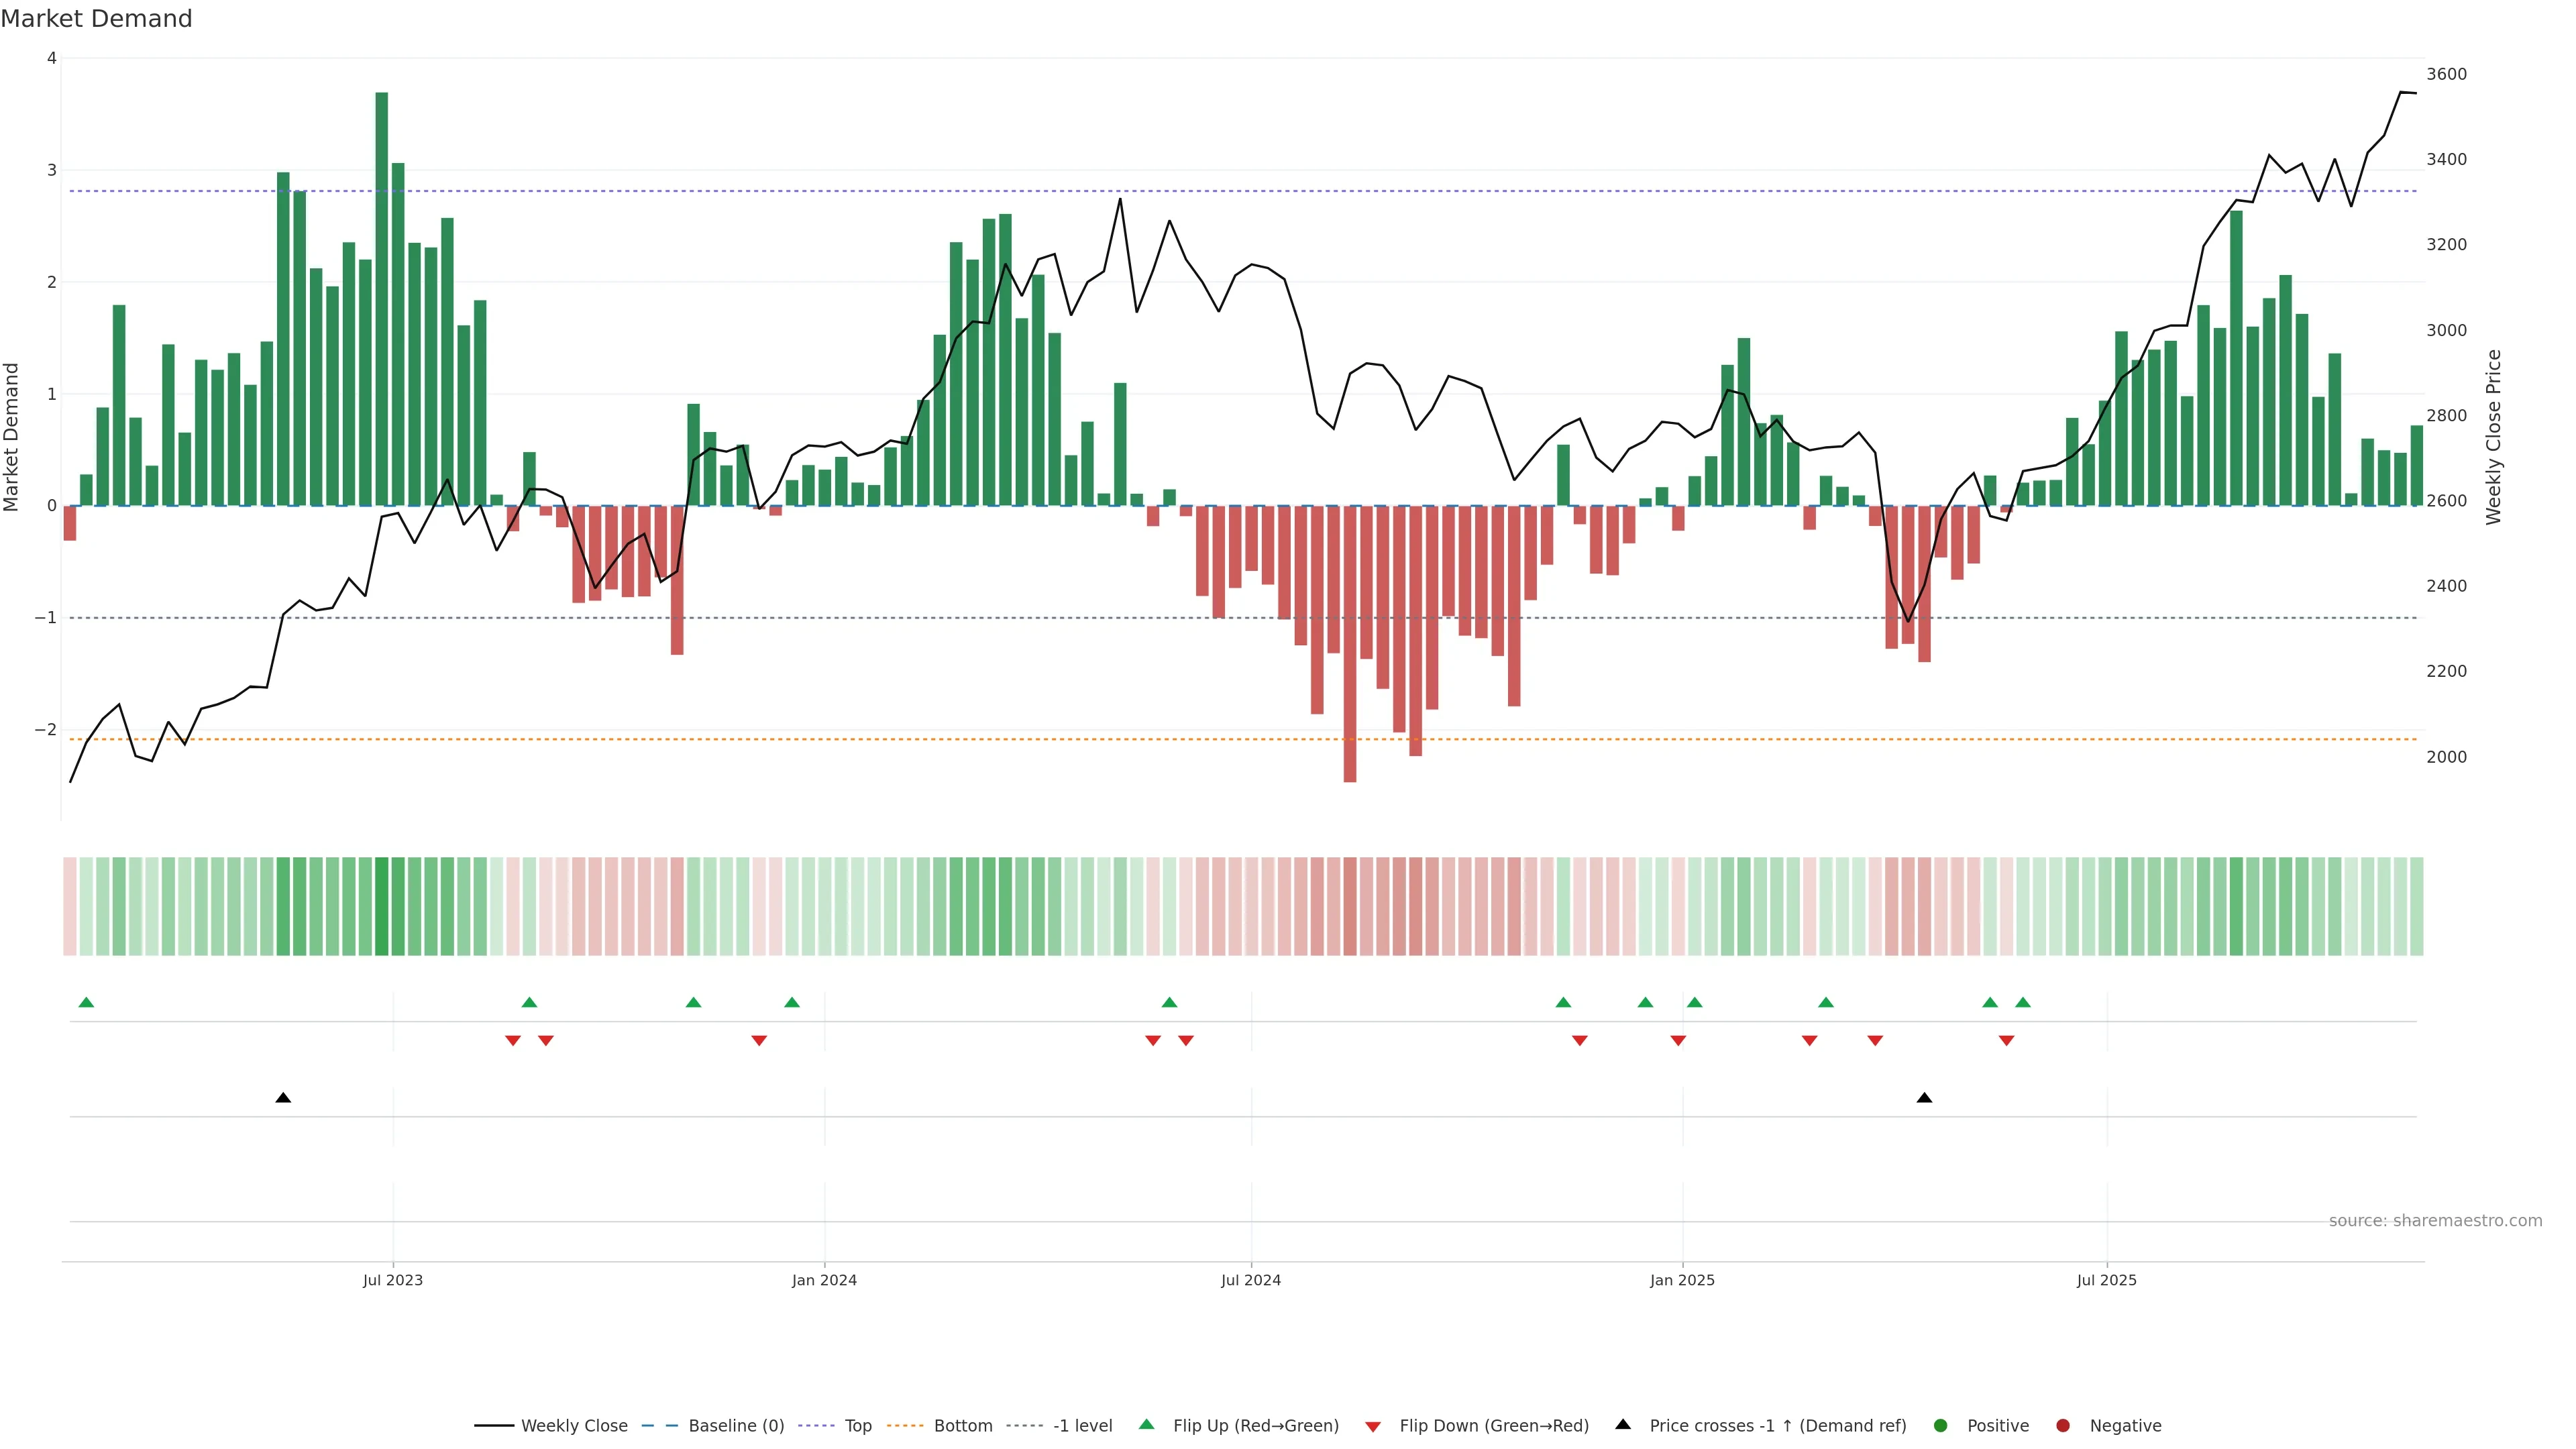Click the Jan 2025 axis label
2576x1449 pixels.
[1682, 1280]
